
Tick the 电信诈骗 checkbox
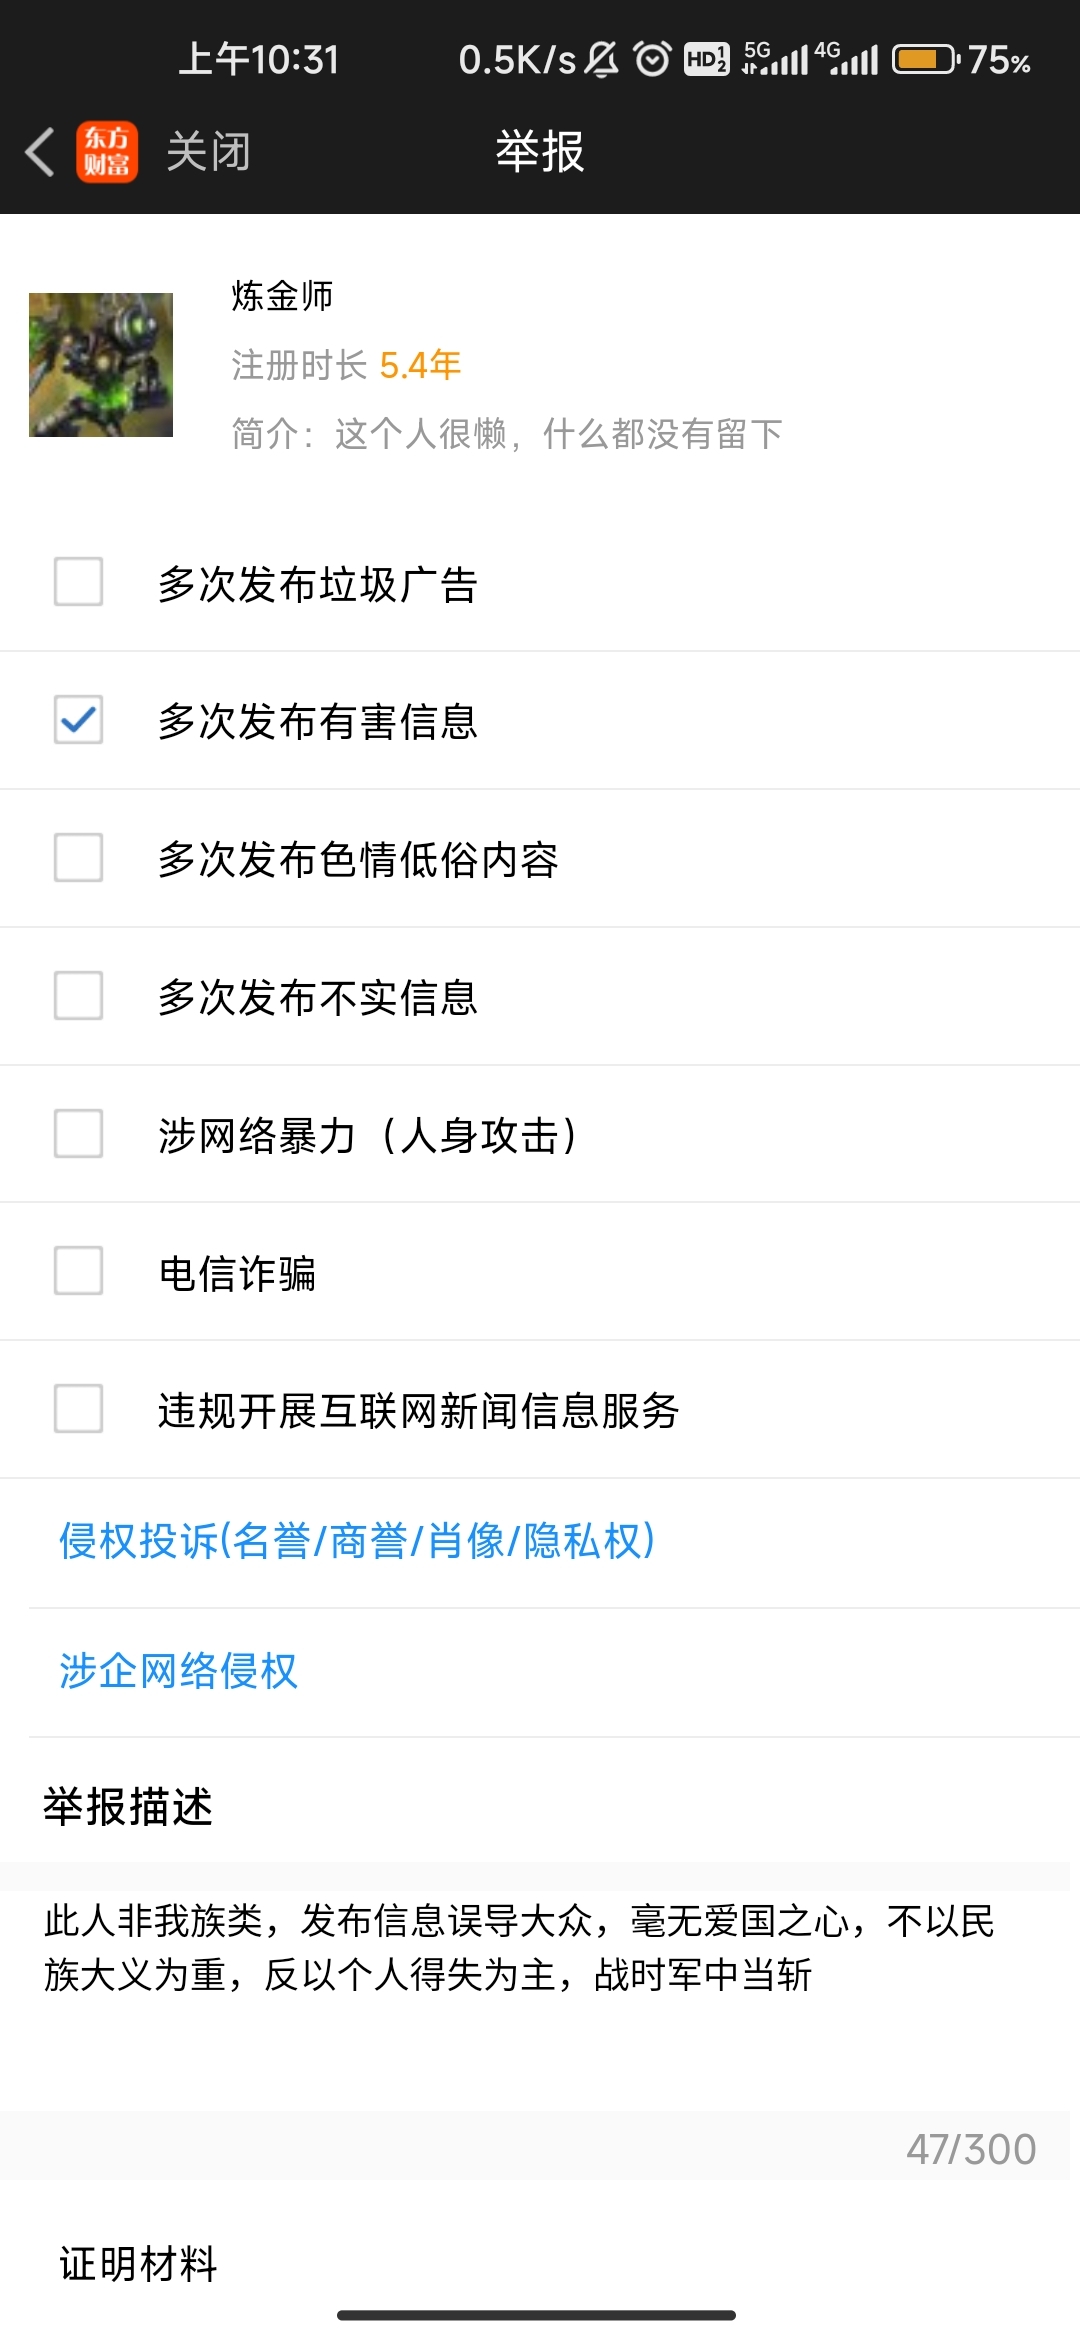78,1271
